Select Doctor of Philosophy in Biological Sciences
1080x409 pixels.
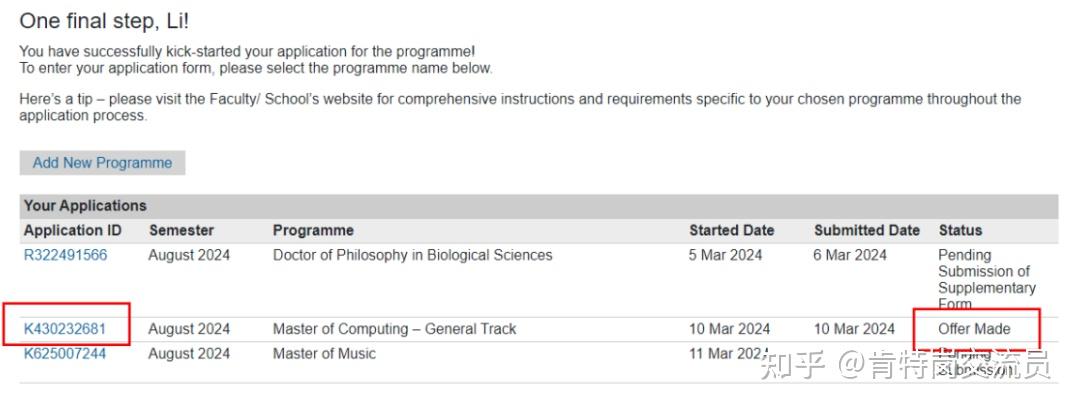[412, 255]
